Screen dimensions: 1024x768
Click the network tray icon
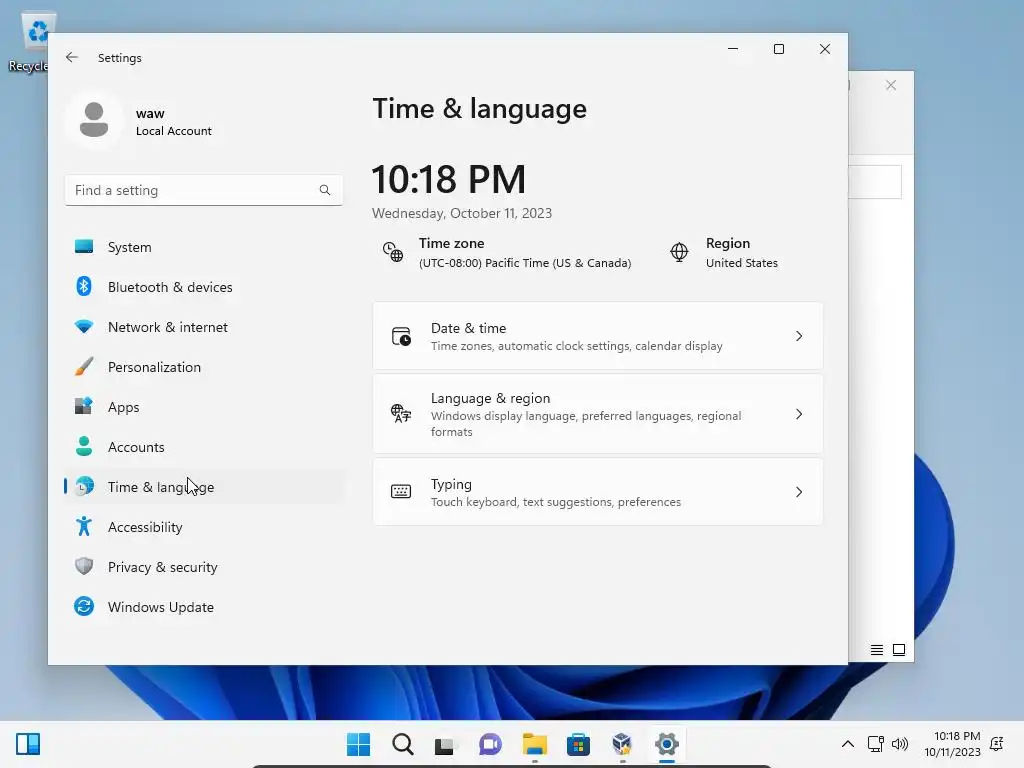coord(875,744)
